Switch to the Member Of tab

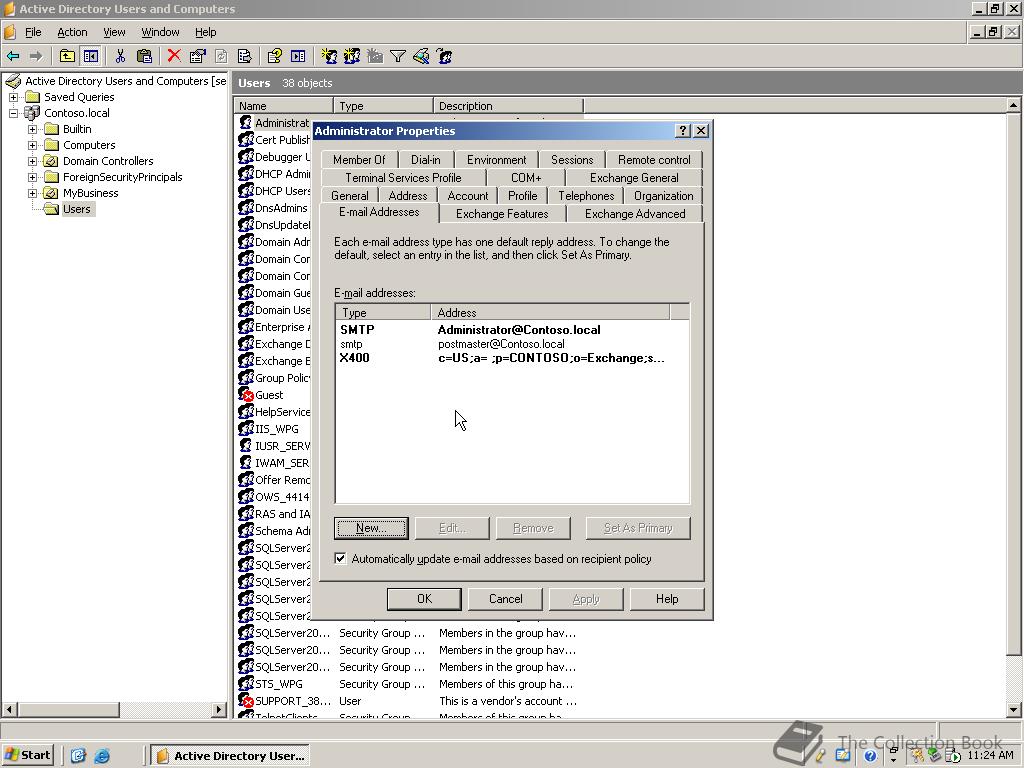[359, 160]
